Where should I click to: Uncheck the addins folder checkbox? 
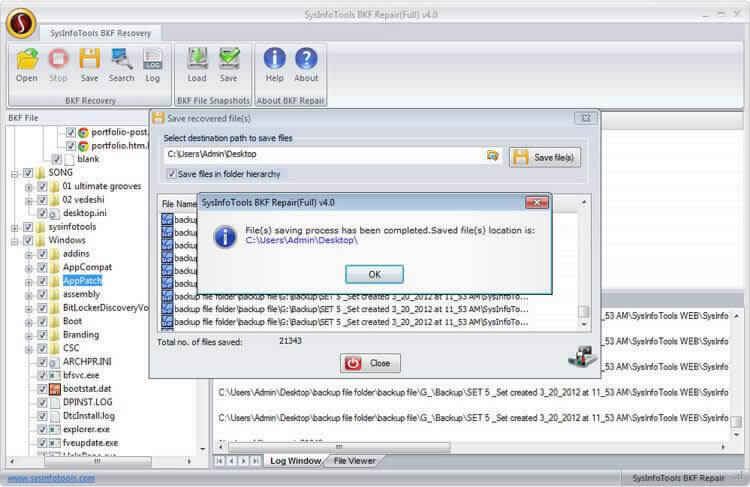pyautogui.click(x=42, y=254)
